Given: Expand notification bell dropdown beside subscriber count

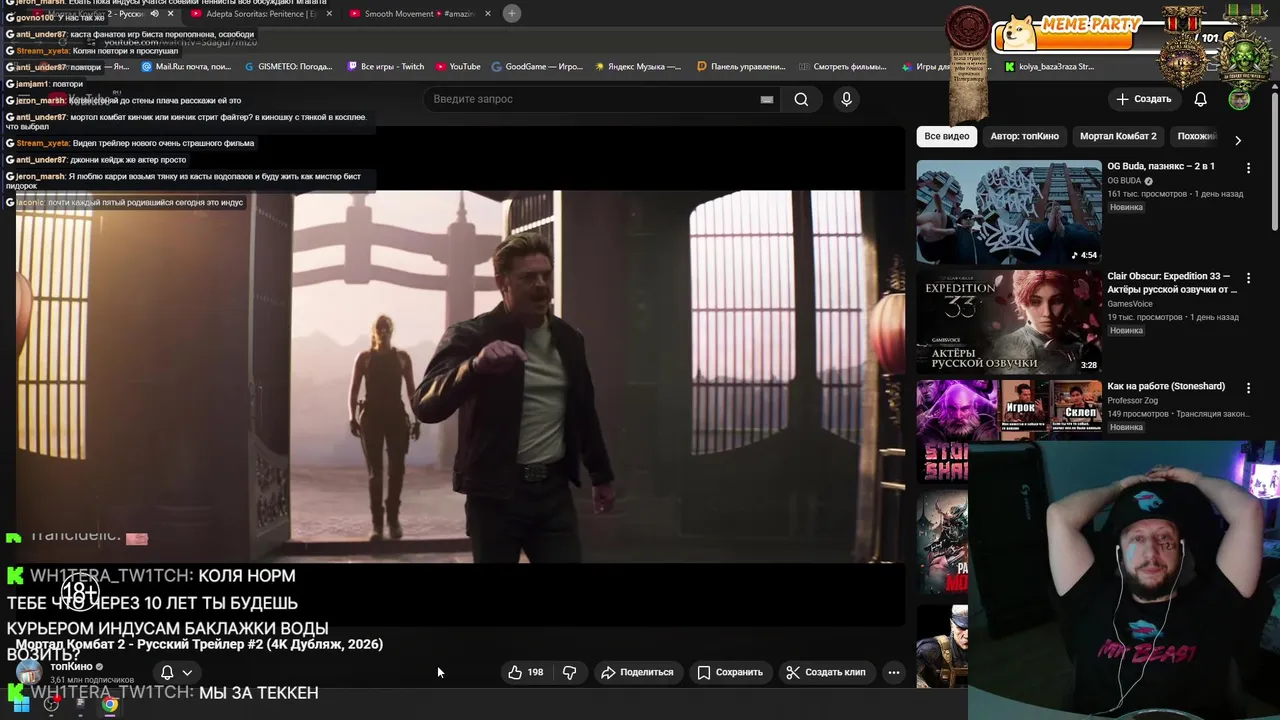Looking at the screenshot, I should click(x=176, y=673).
